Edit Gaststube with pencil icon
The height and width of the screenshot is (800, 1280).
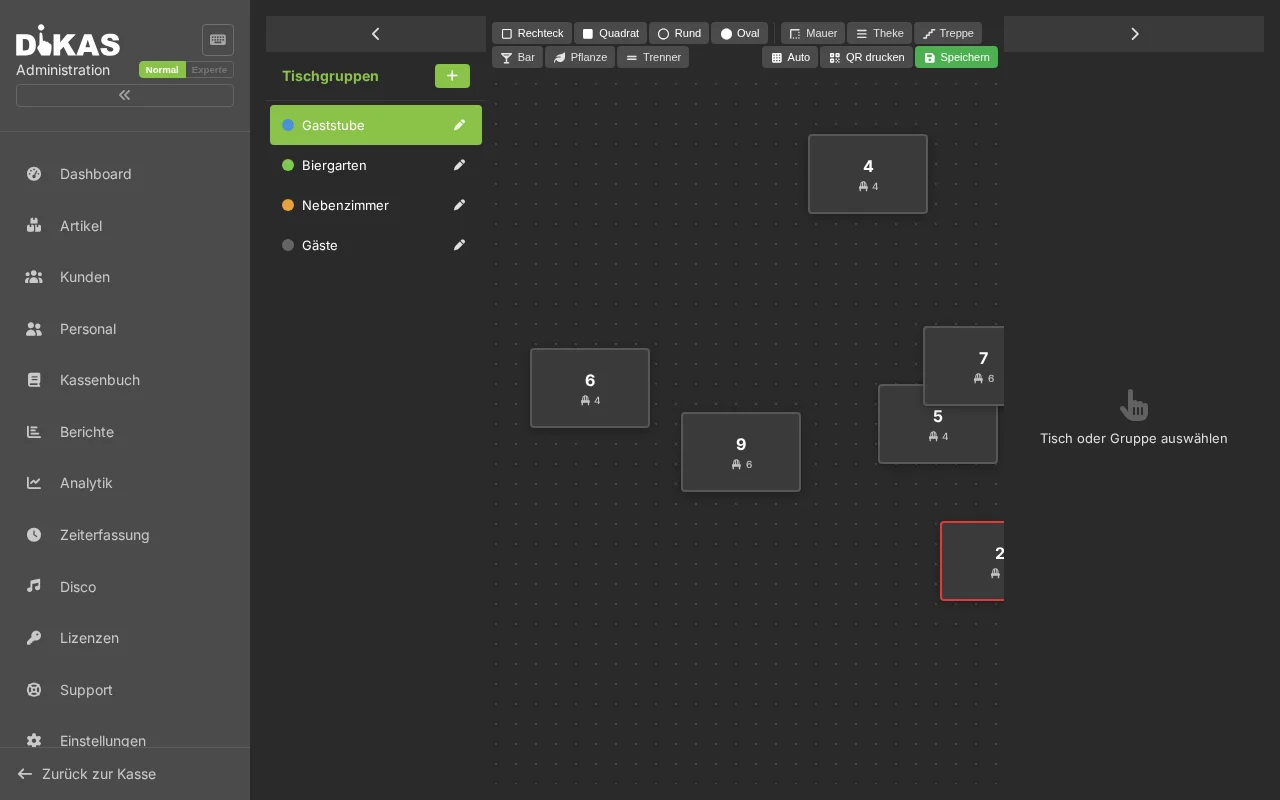pos(459,125)
